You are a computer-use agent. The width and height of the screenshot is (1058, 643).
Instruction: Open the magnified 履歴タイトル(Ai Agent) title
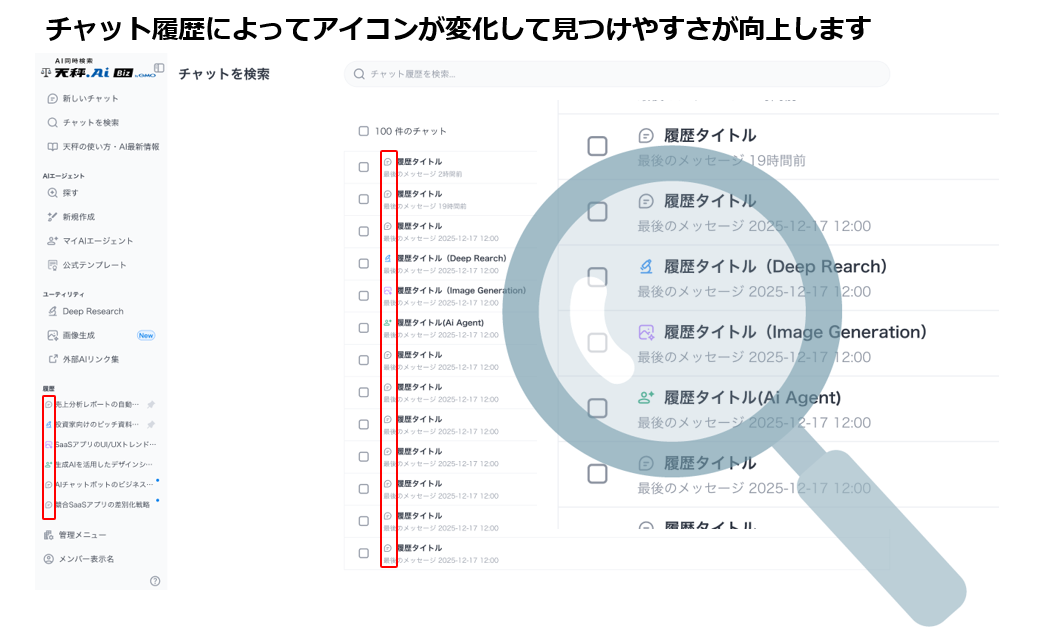[x=752, y=397]
